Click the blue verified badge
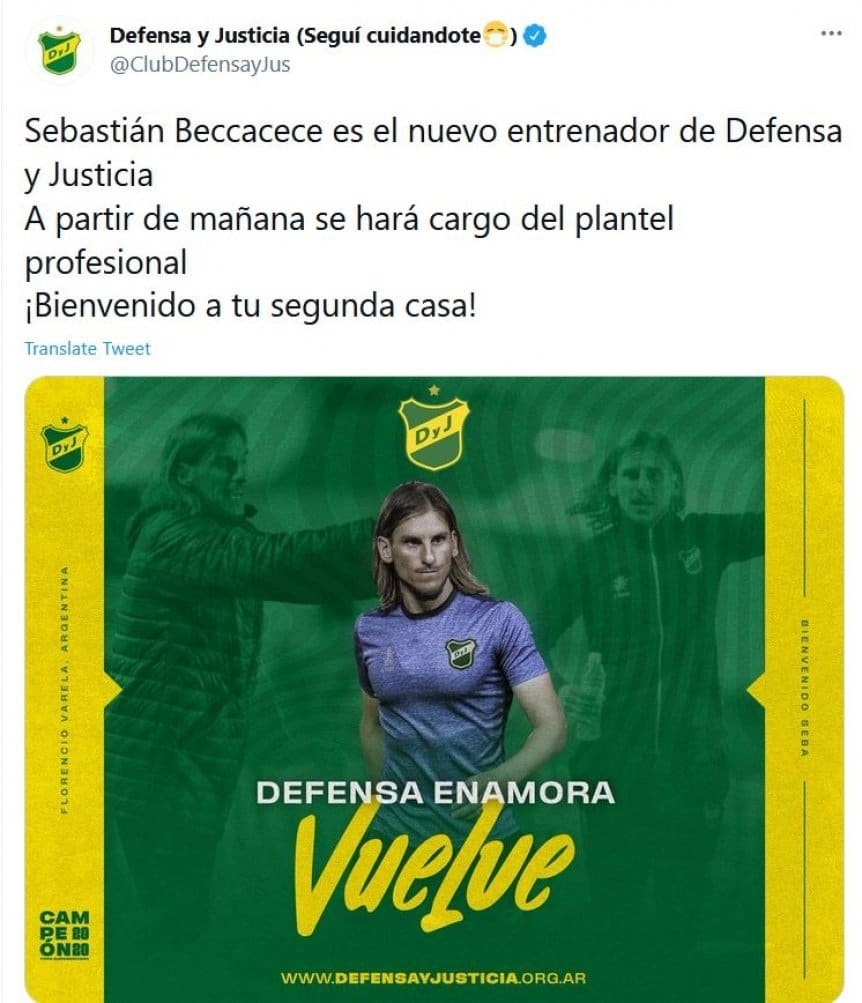Image resolution: width=862 pixels, height=1003 pixels. pos(535,36)
